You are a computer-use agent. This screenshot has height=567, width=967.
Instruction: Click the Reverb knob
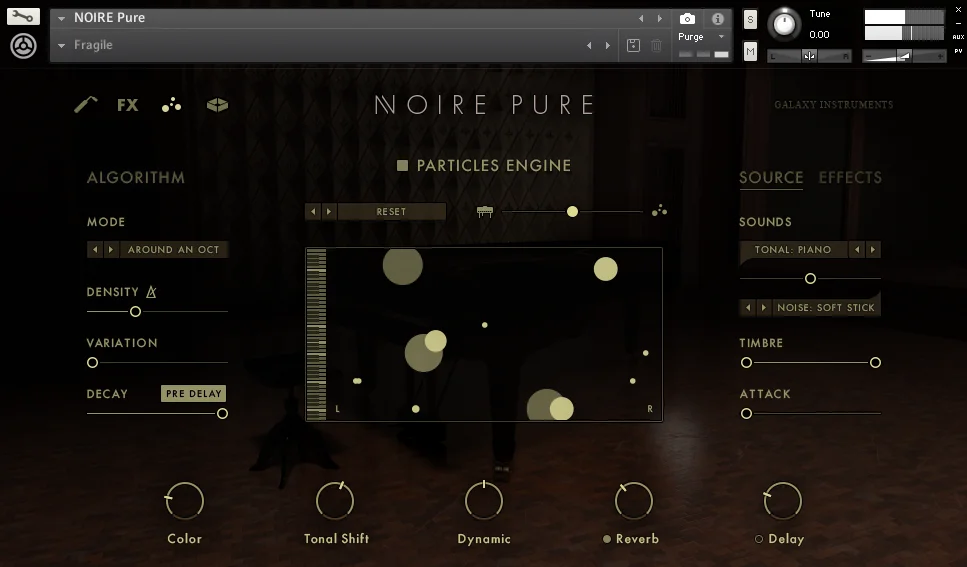[634, 500]
